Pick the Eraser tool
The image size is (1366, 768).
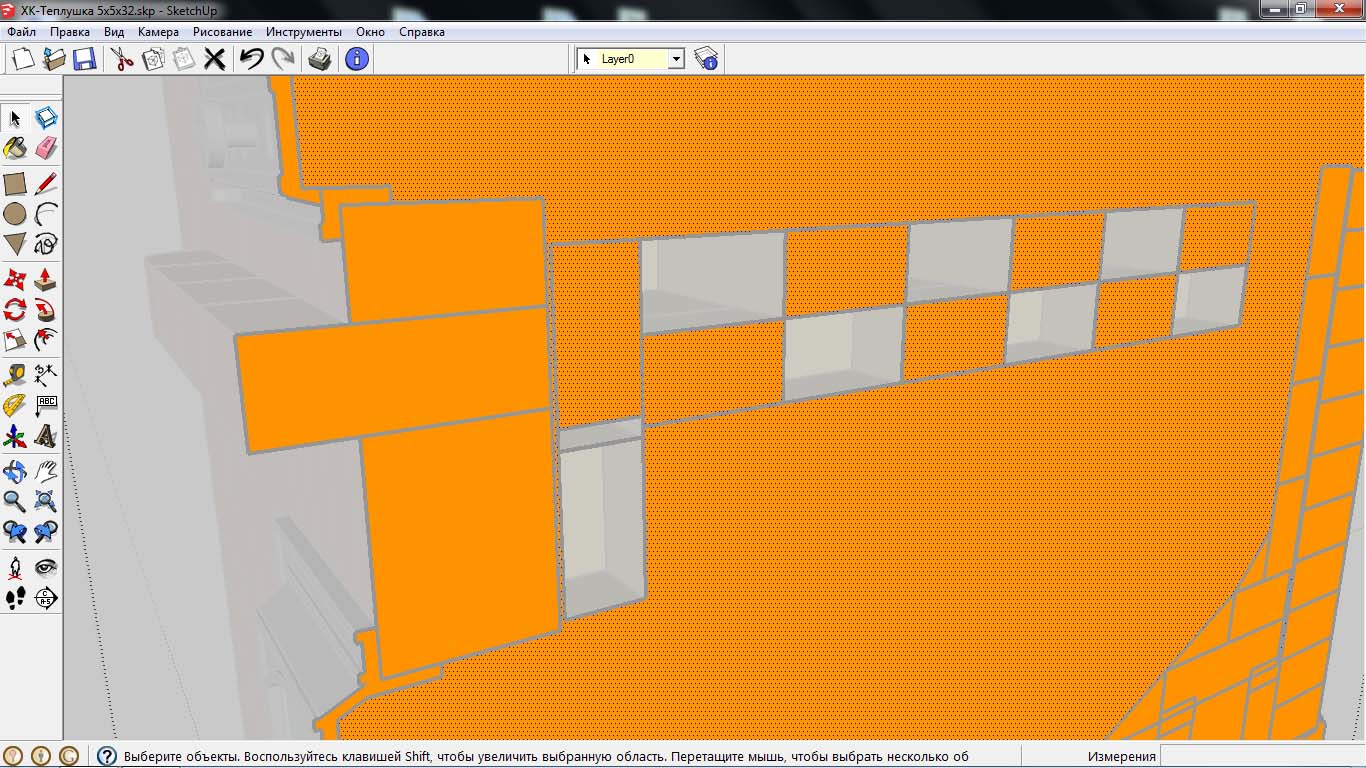pos(46,149)
